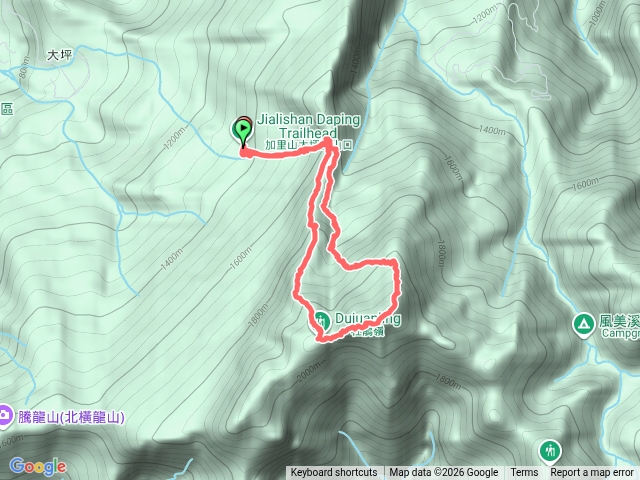Image resolution: width=640 pixels, height=480 pixels.
Task: Click the 風美溪 campground label
Action: coord(619,326)
